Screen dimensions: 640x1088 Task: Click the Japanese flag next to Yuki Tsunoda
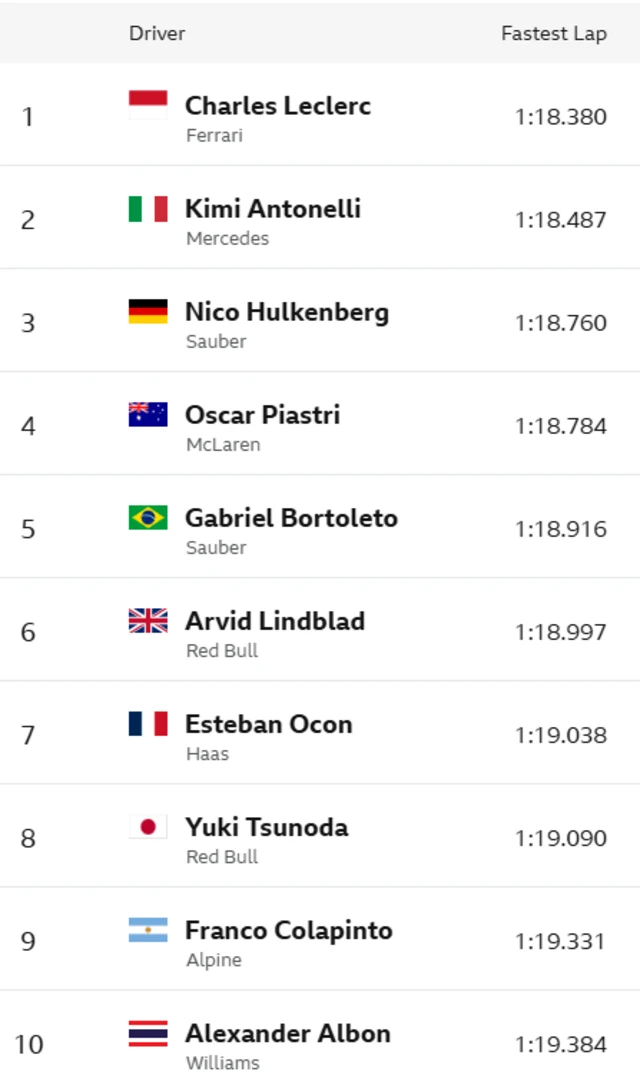tap(148, 826)
